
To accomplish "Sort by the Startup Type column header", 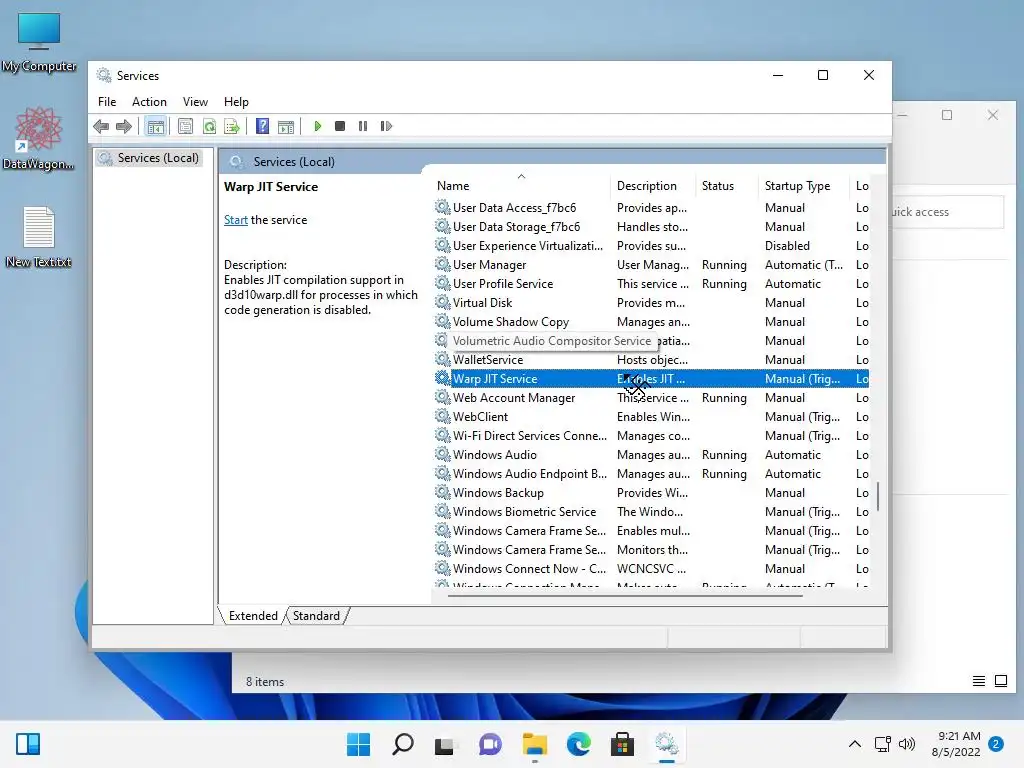I will (x=805, y=185).
